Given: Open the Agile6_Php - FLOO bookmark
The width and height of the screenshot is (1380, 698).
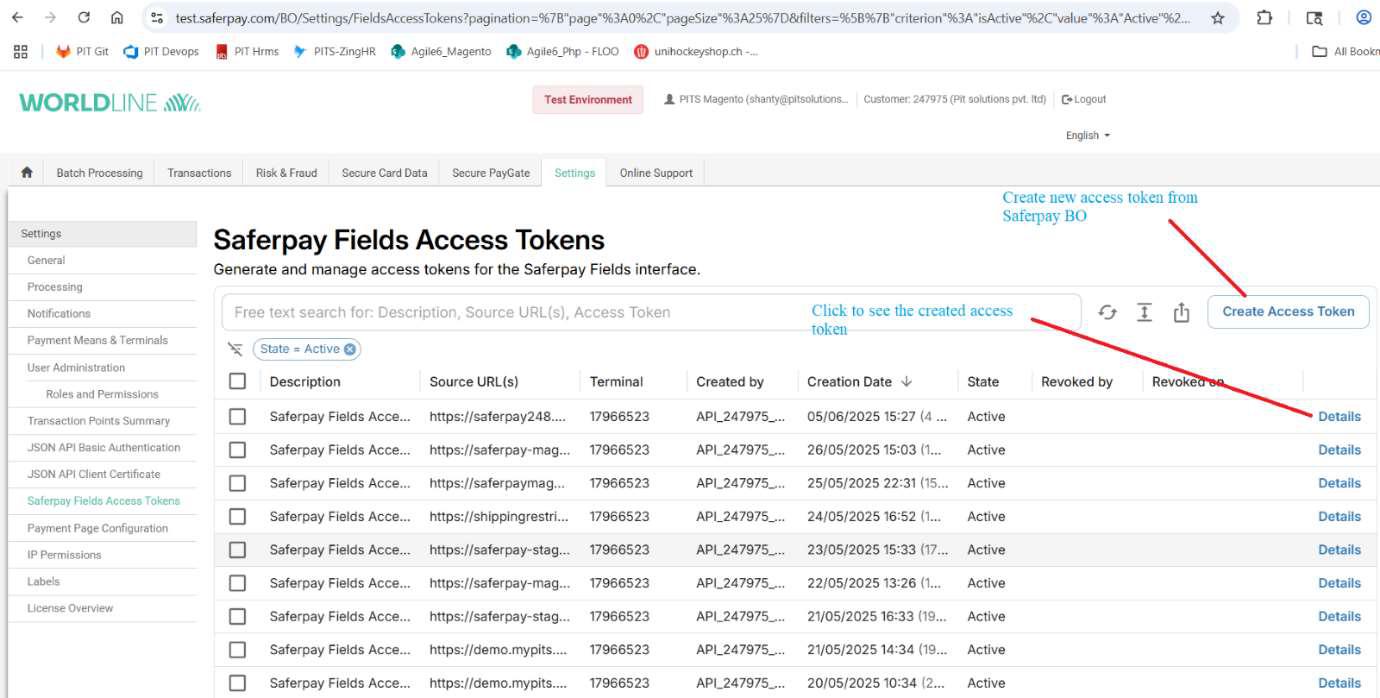Looking at the screenshot, I should coord(563,51).
